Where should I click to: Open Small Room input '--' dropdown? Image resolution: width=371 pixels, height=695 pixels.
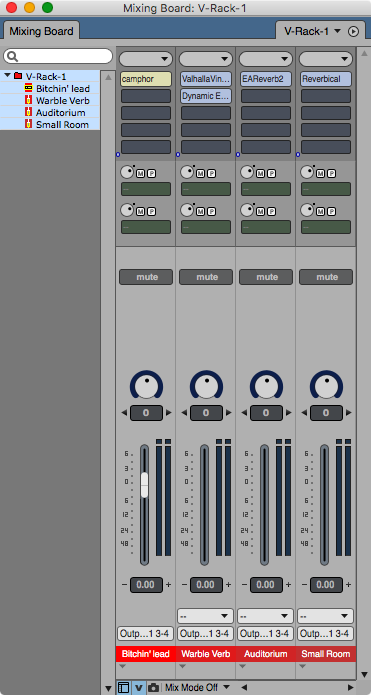tap(326, 616)
